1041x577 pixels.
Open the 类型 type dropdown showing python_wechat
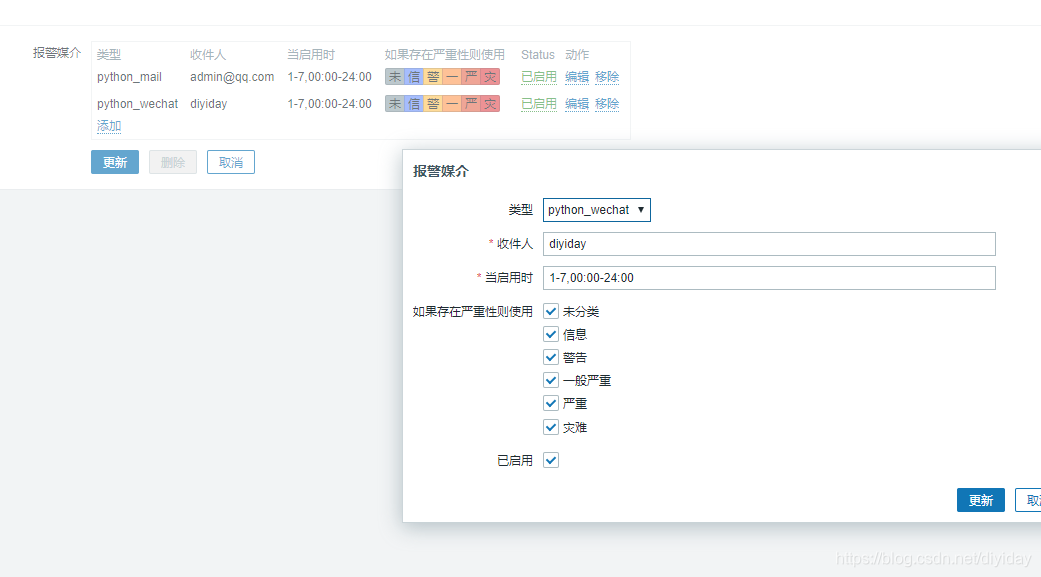click(x=596, y=210)
